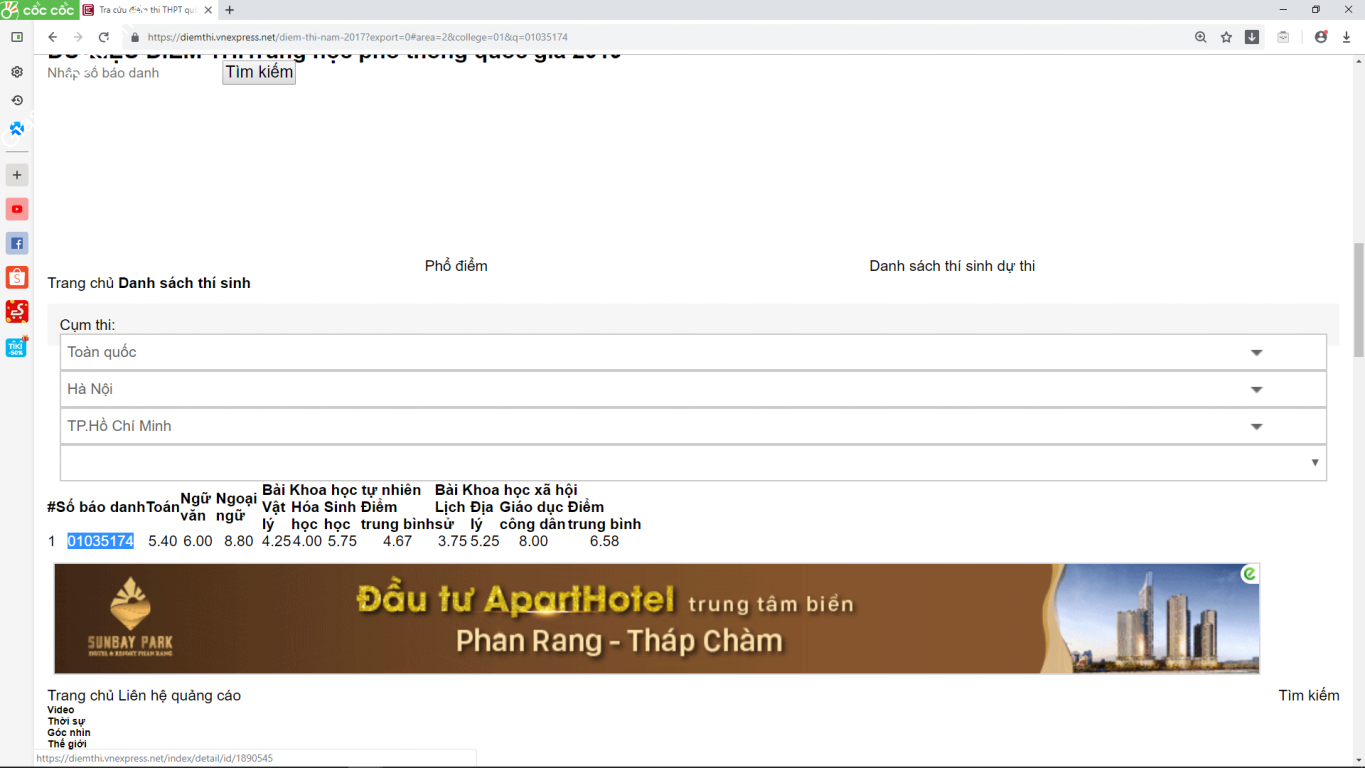The image size is (1365, 768).
Task: Open zoom control in address bar
Action: pos(1200,37)
